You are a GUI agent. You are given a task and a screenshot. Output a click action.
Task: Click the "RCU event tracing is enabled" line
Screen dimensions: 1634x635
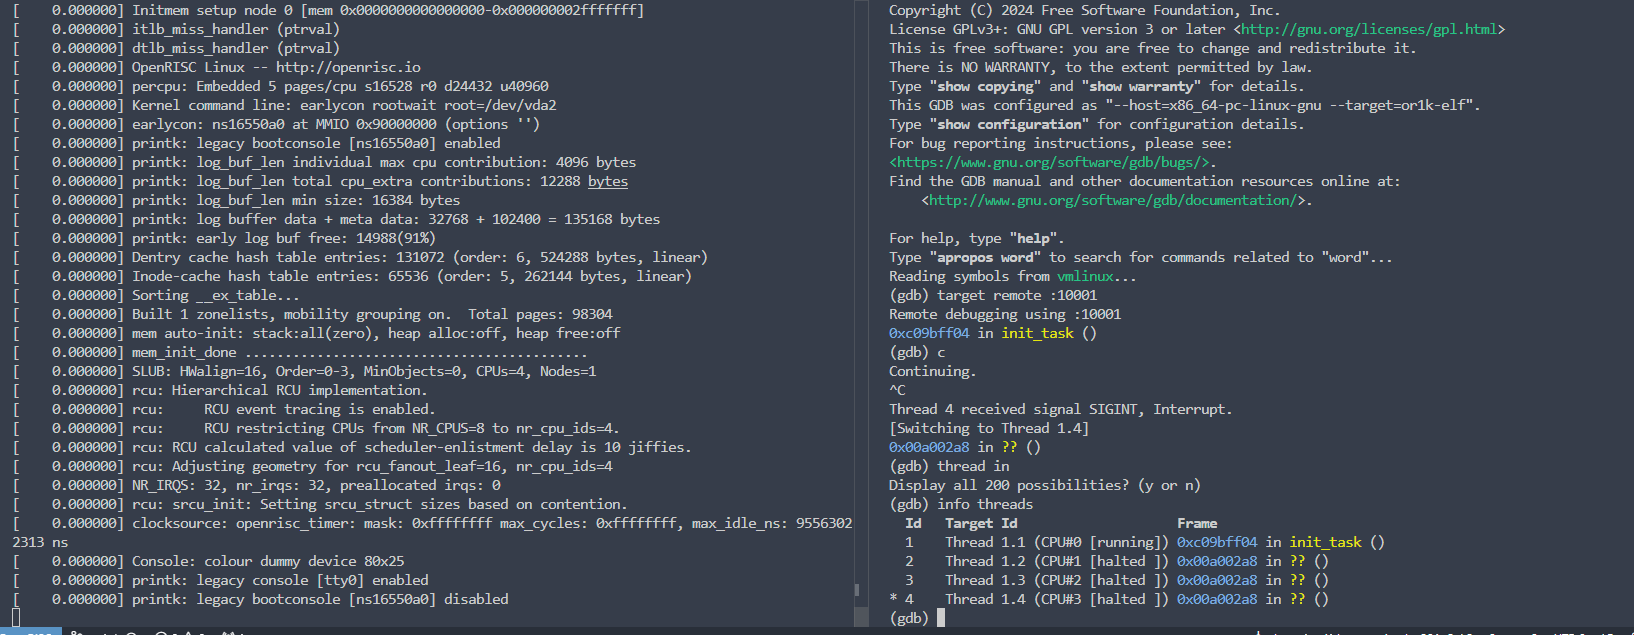224,409
